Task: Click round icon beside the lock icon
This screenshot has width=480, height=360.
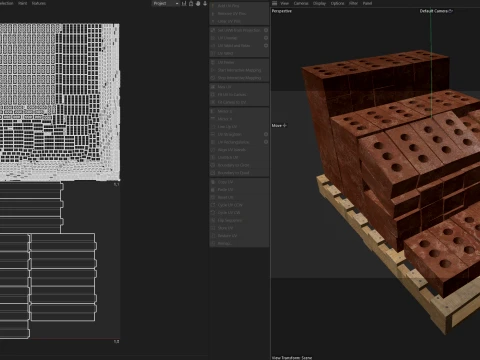Action: click(198, 3)
